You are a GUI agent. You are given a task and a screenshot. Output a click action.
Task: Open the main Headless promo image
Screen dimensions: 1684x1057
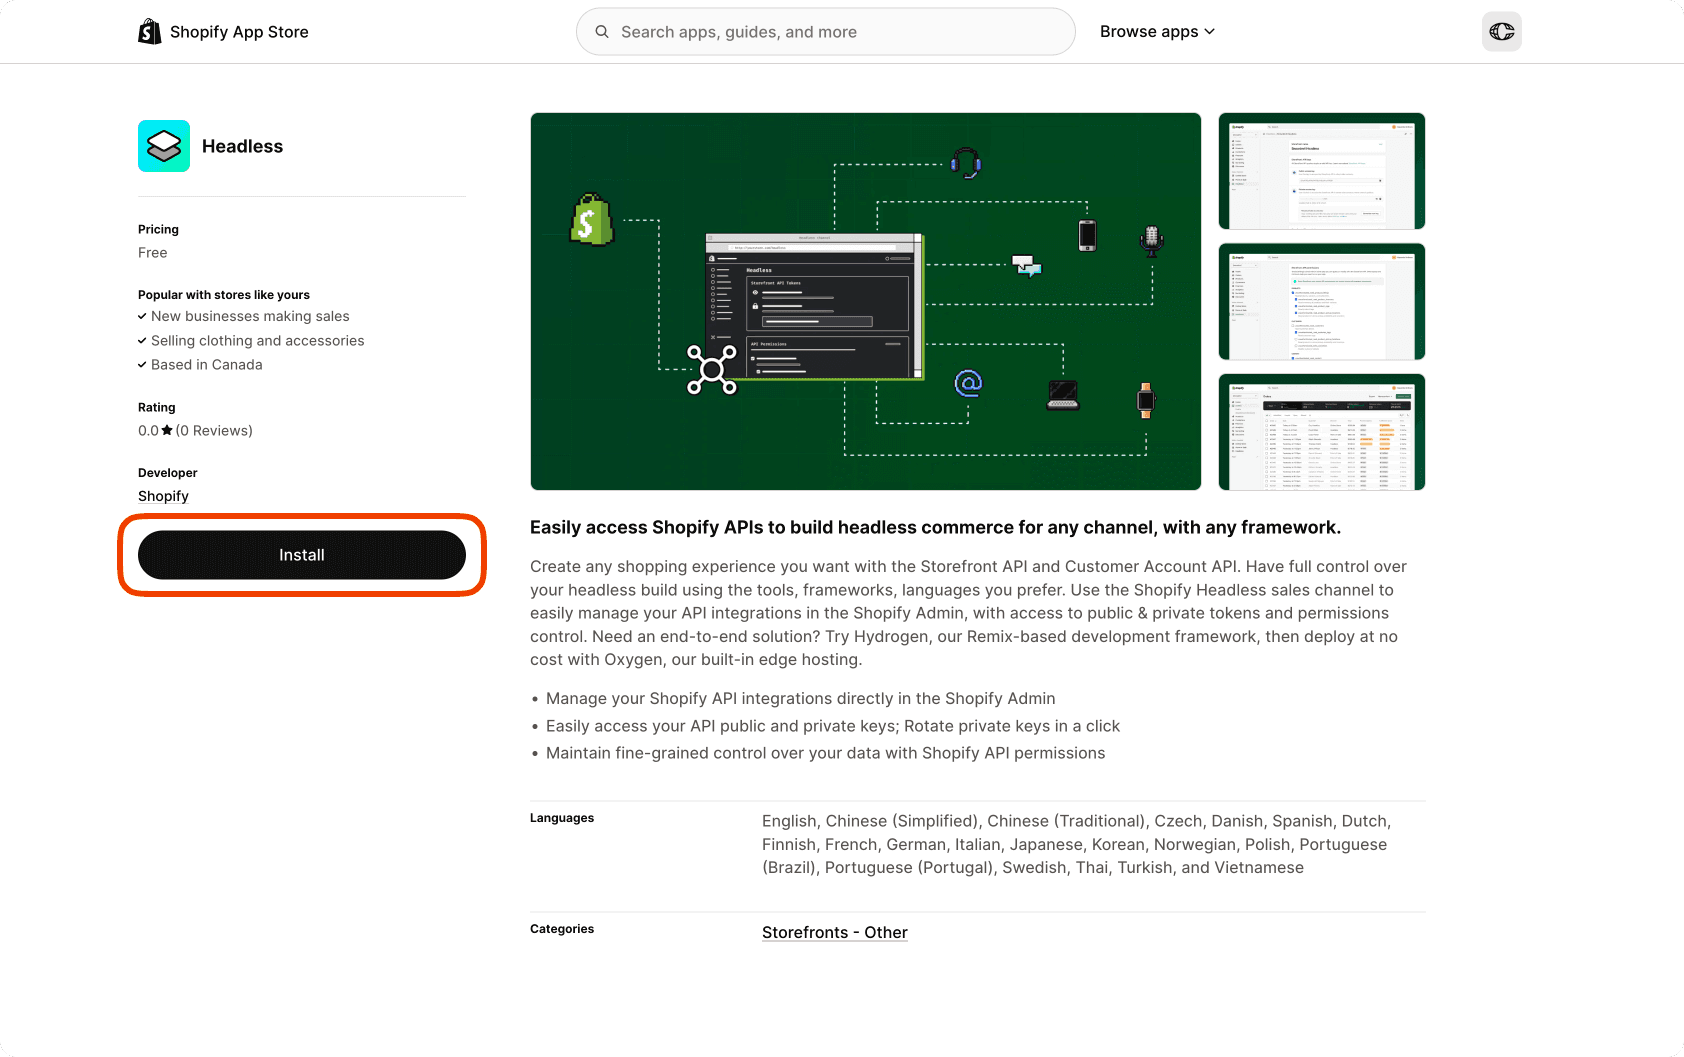866,301
